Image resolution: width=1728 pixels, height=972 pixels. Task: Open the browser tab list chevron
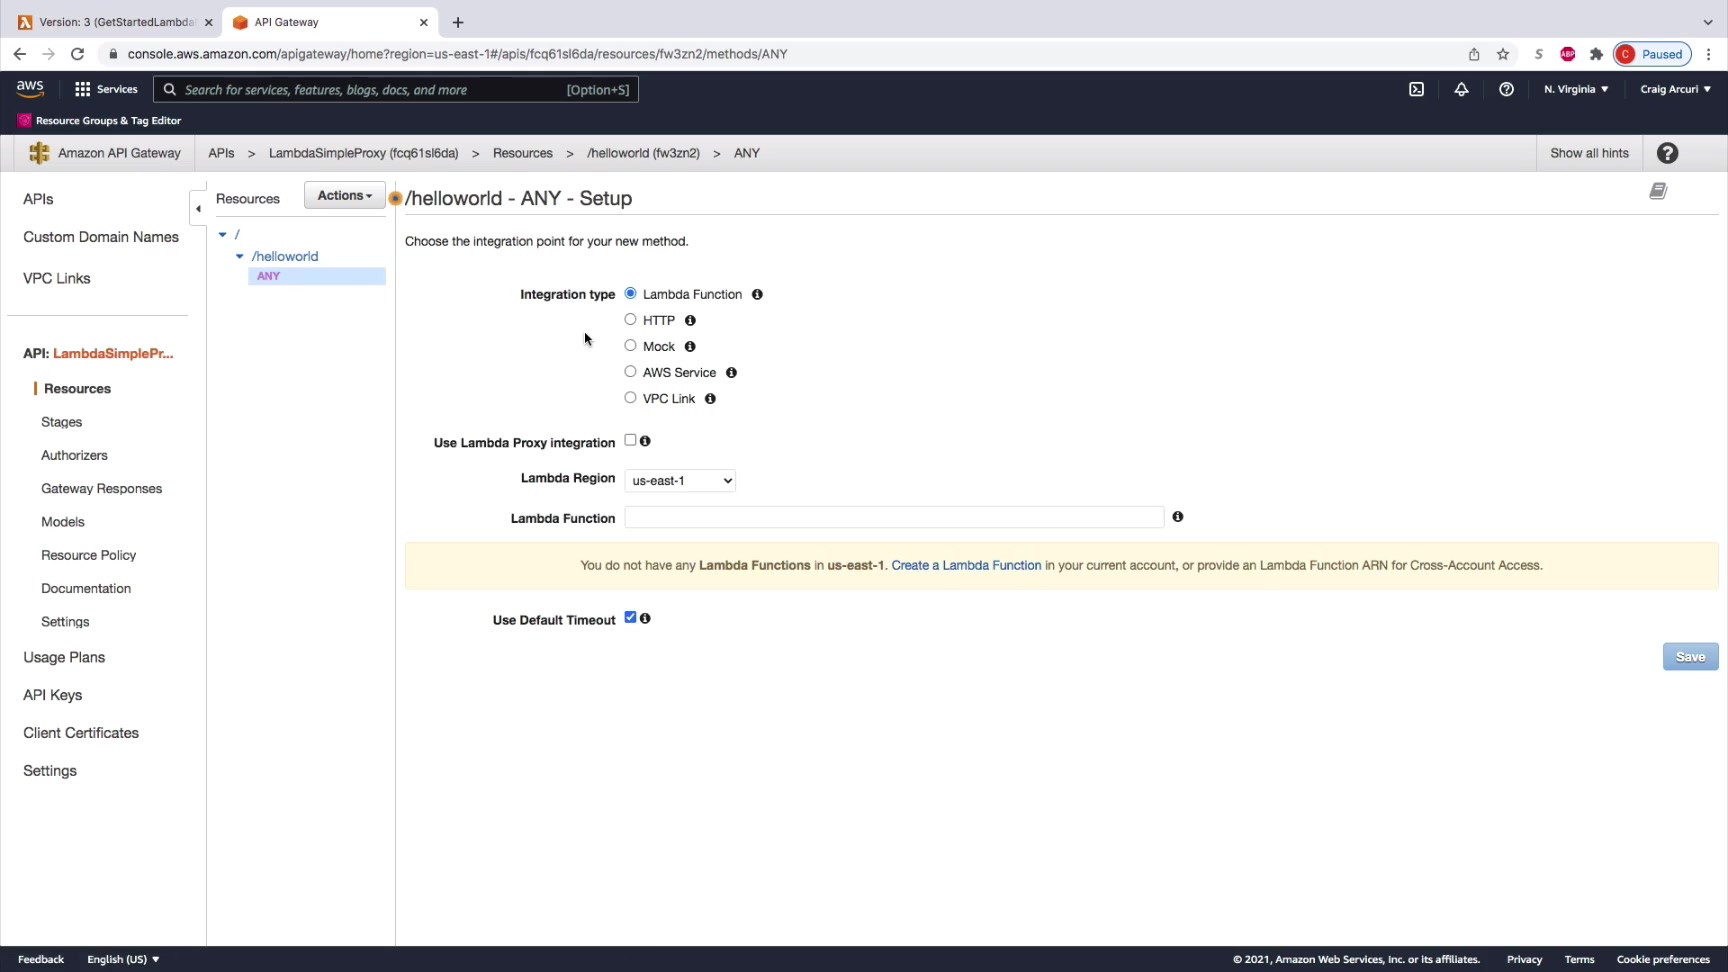(1708, 22)
